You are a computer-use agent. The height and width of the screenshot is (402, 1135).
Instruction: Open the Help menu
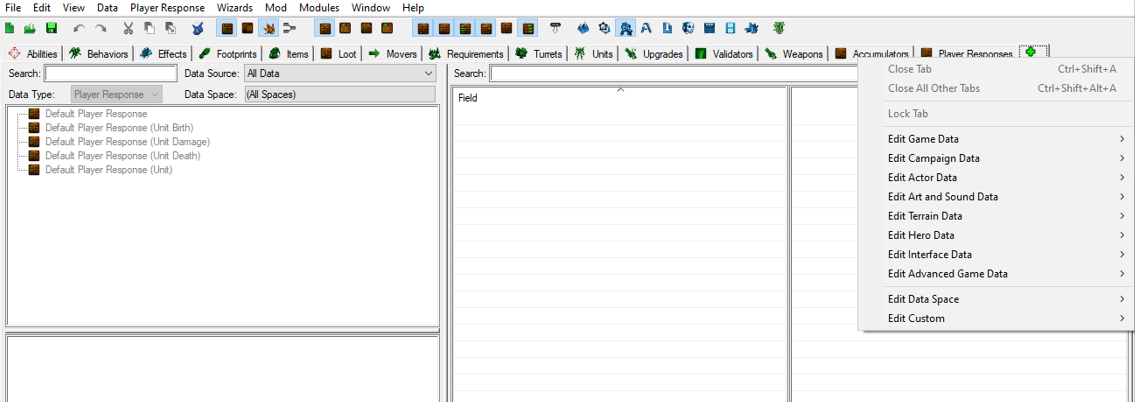coord(413,8)
